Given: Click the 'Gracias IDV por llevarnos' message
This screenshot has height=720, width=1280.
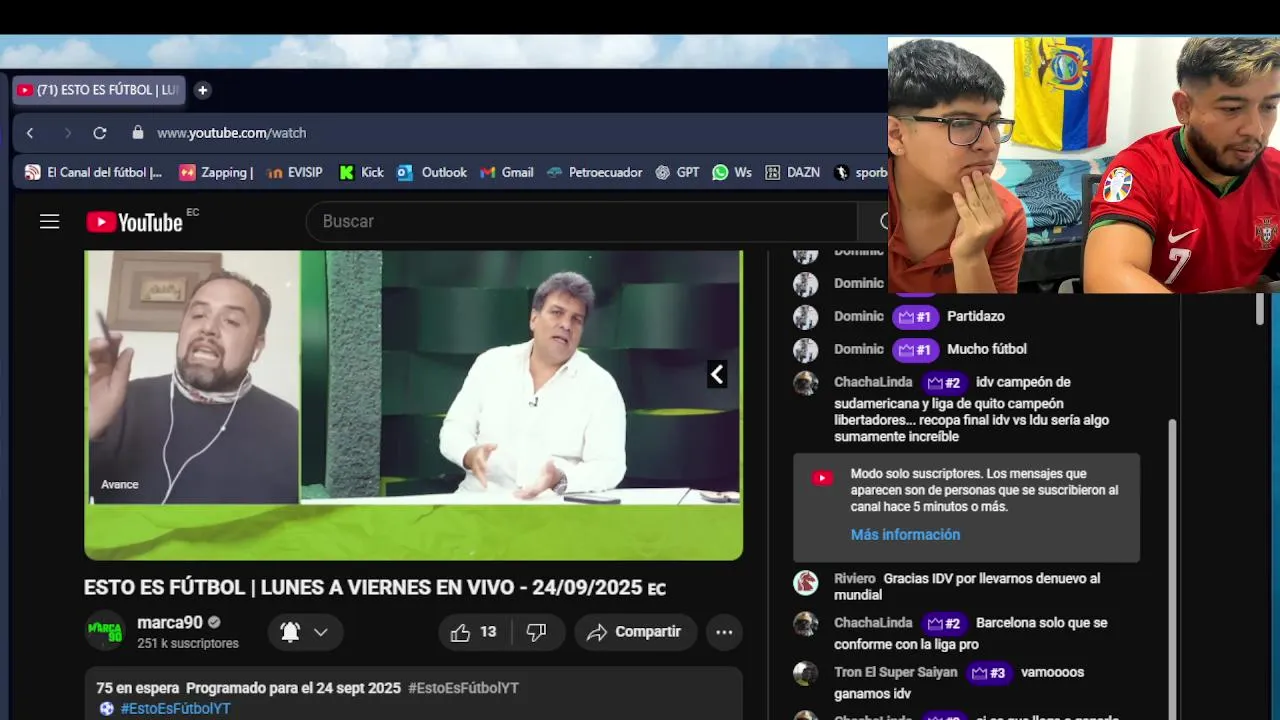Looking at the screenshot, I should tap(967, 587).
